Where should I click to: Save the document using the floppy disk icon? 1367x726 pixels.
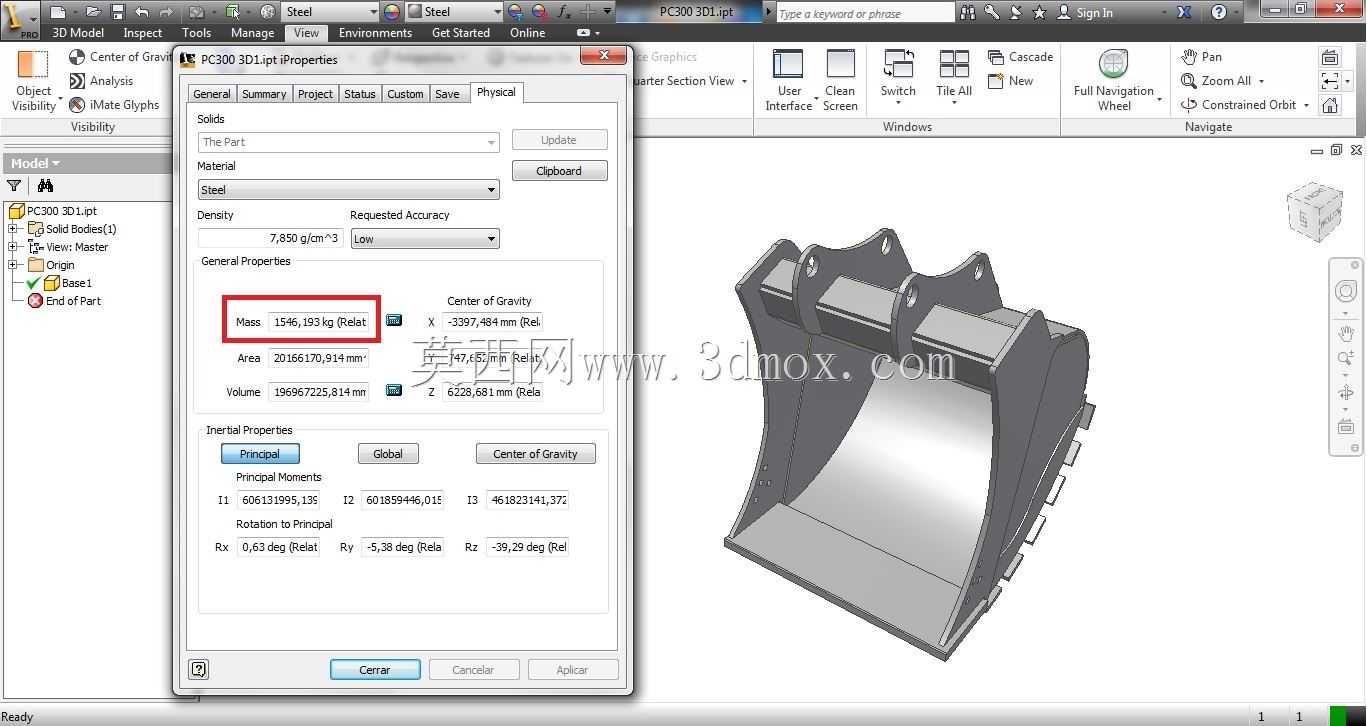click(118, 12)
